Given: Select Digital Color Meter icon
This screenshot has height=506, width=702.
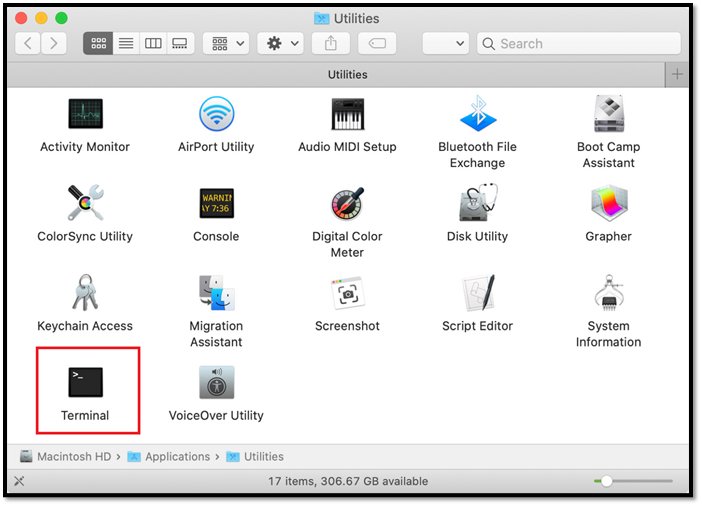Looking at the screenshot, I should point(347,203).
